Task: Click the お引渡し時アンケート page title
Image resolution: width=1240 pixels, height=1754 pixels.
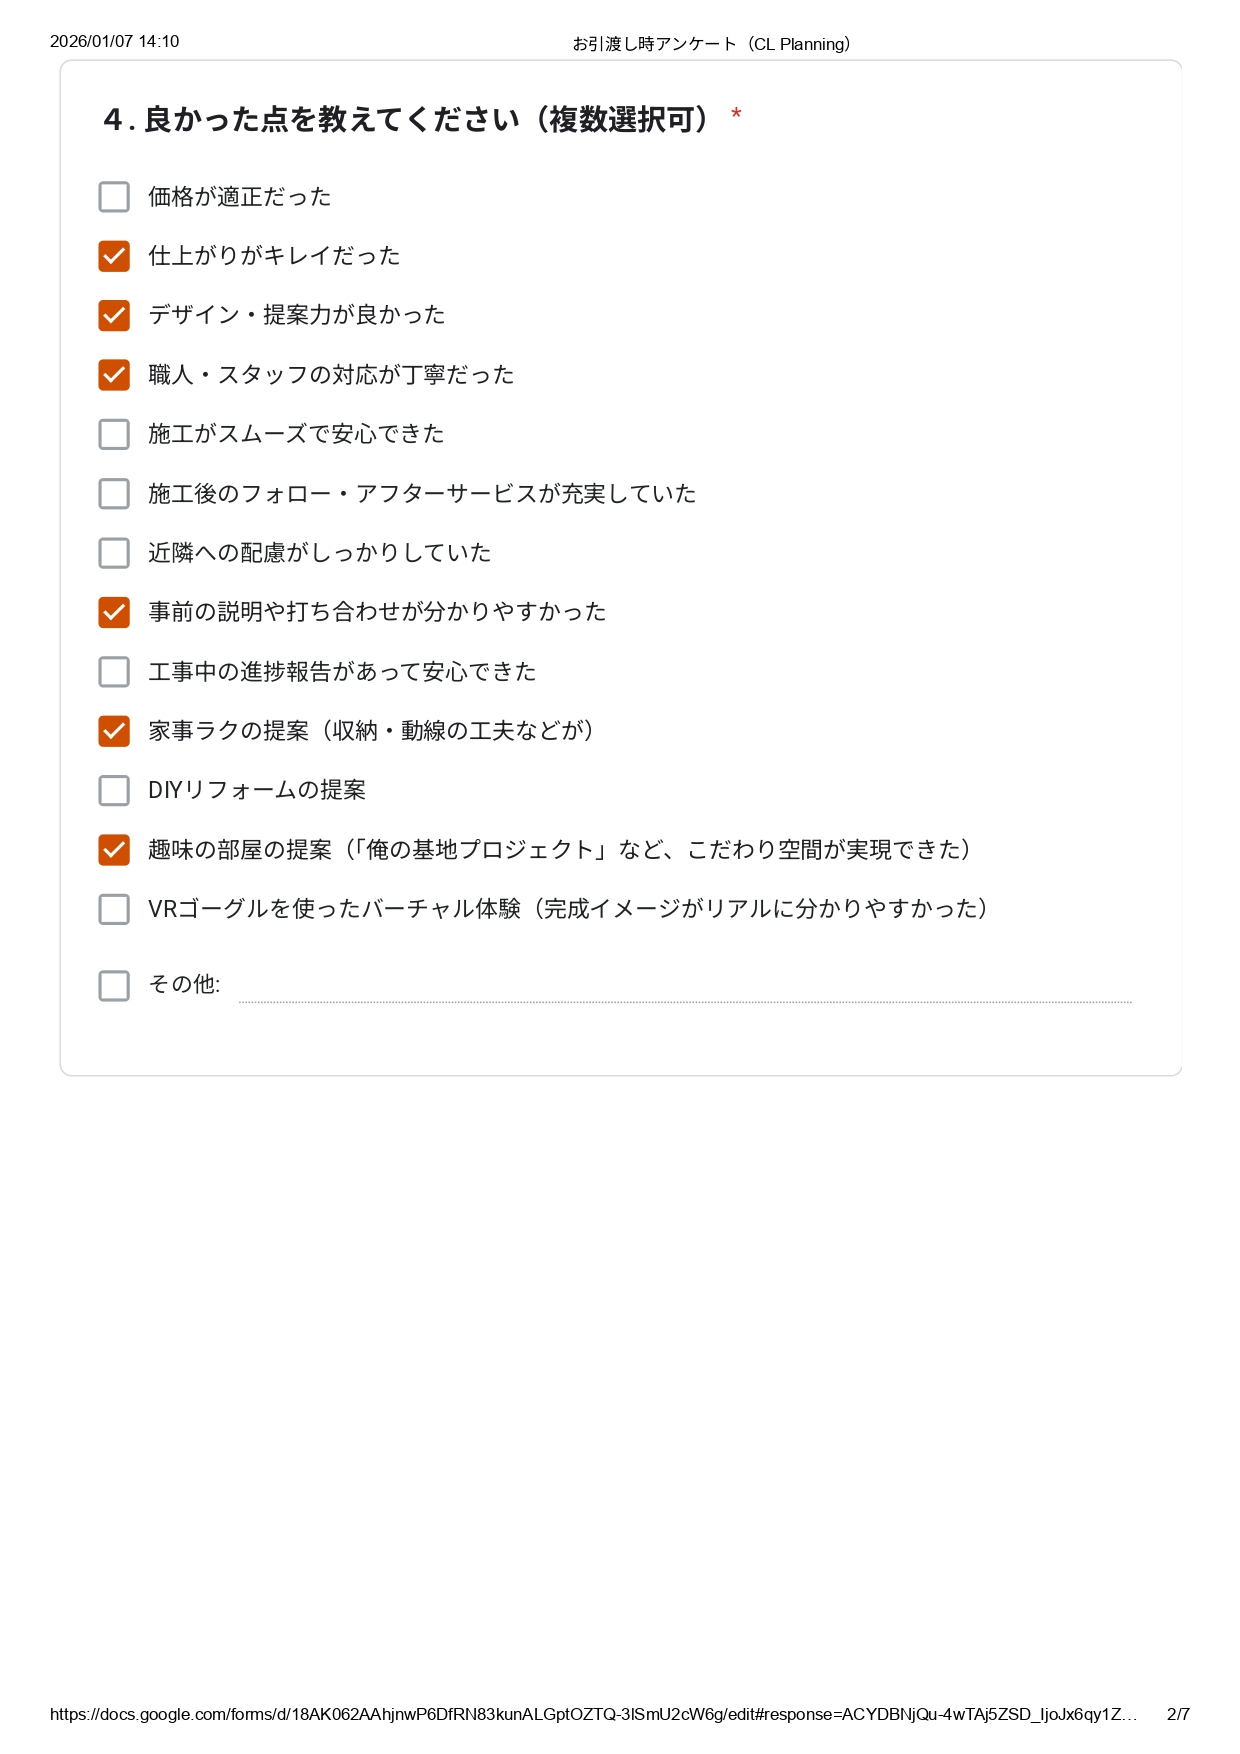Action: pos(711,44)
